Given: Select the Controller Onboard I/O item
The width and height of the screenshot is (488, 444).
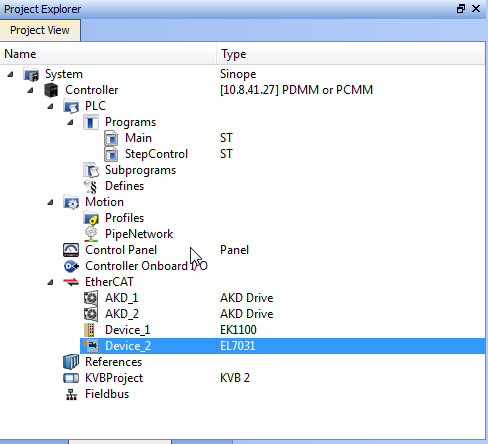Looking at the screenshot, I should 146,266.
